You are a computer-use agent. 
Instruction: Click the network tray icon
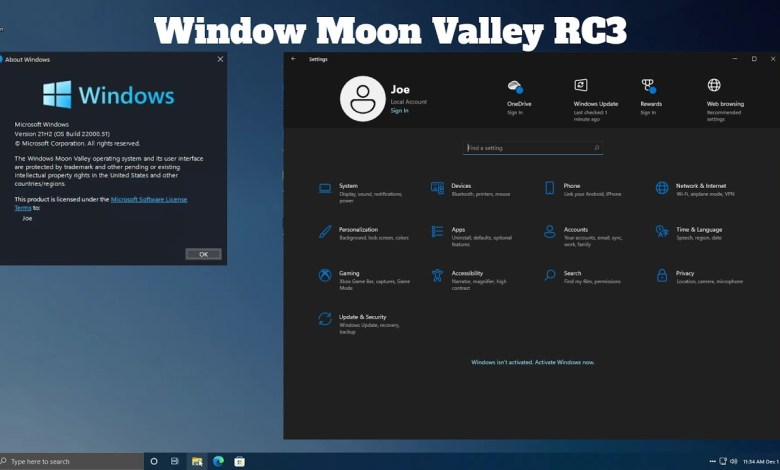pos(723,462)
